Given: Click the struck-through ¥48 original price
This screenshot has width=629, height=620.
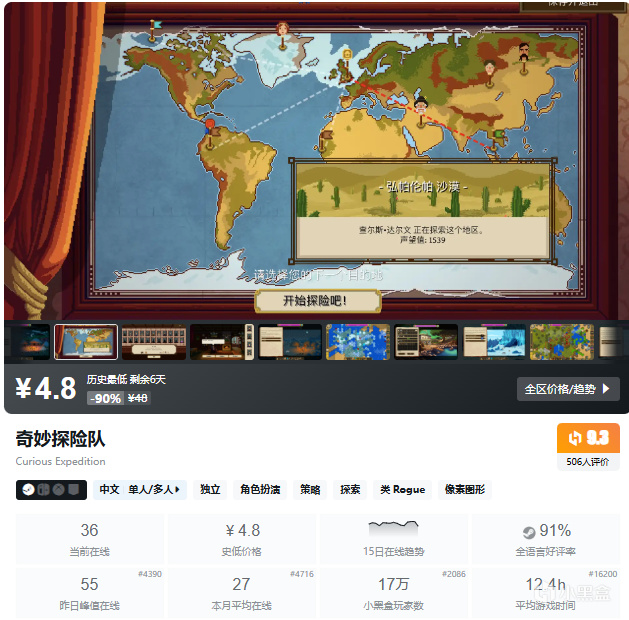Looking at the screenshot, I should tap(138, 398).
